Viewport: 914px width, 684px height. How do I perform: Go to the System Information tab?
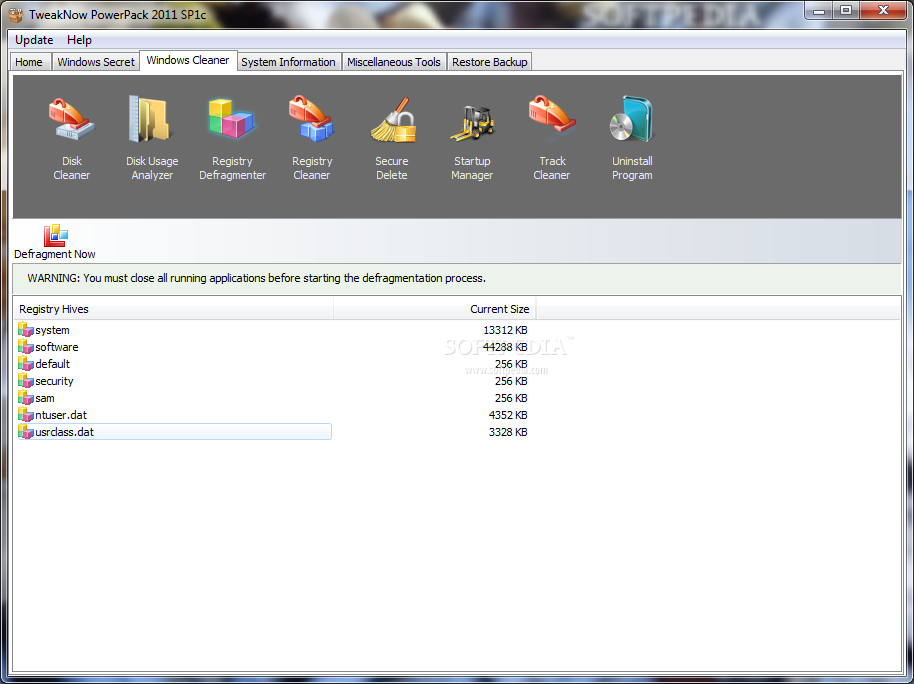point(289,62)
